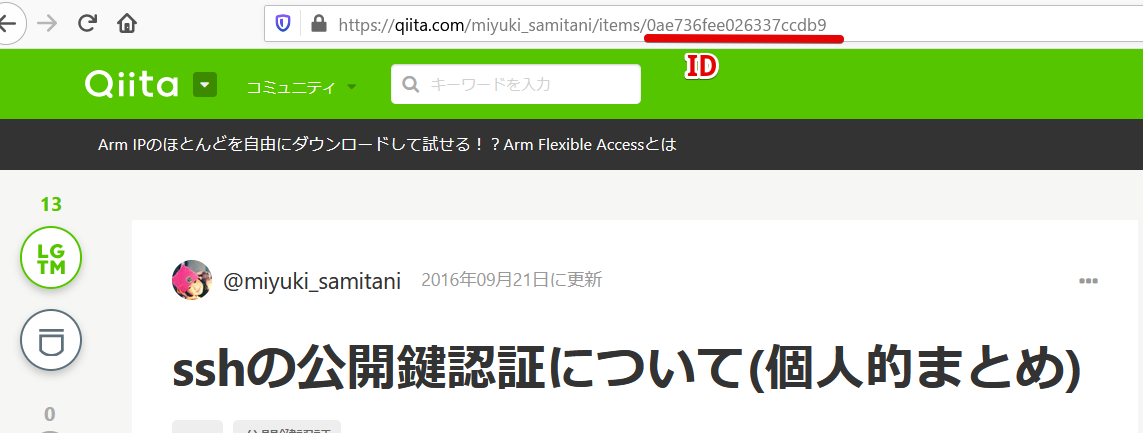Screen dimensions: 1143x433
Task: Open the article three-dots menu
Action: point(1088,281)
